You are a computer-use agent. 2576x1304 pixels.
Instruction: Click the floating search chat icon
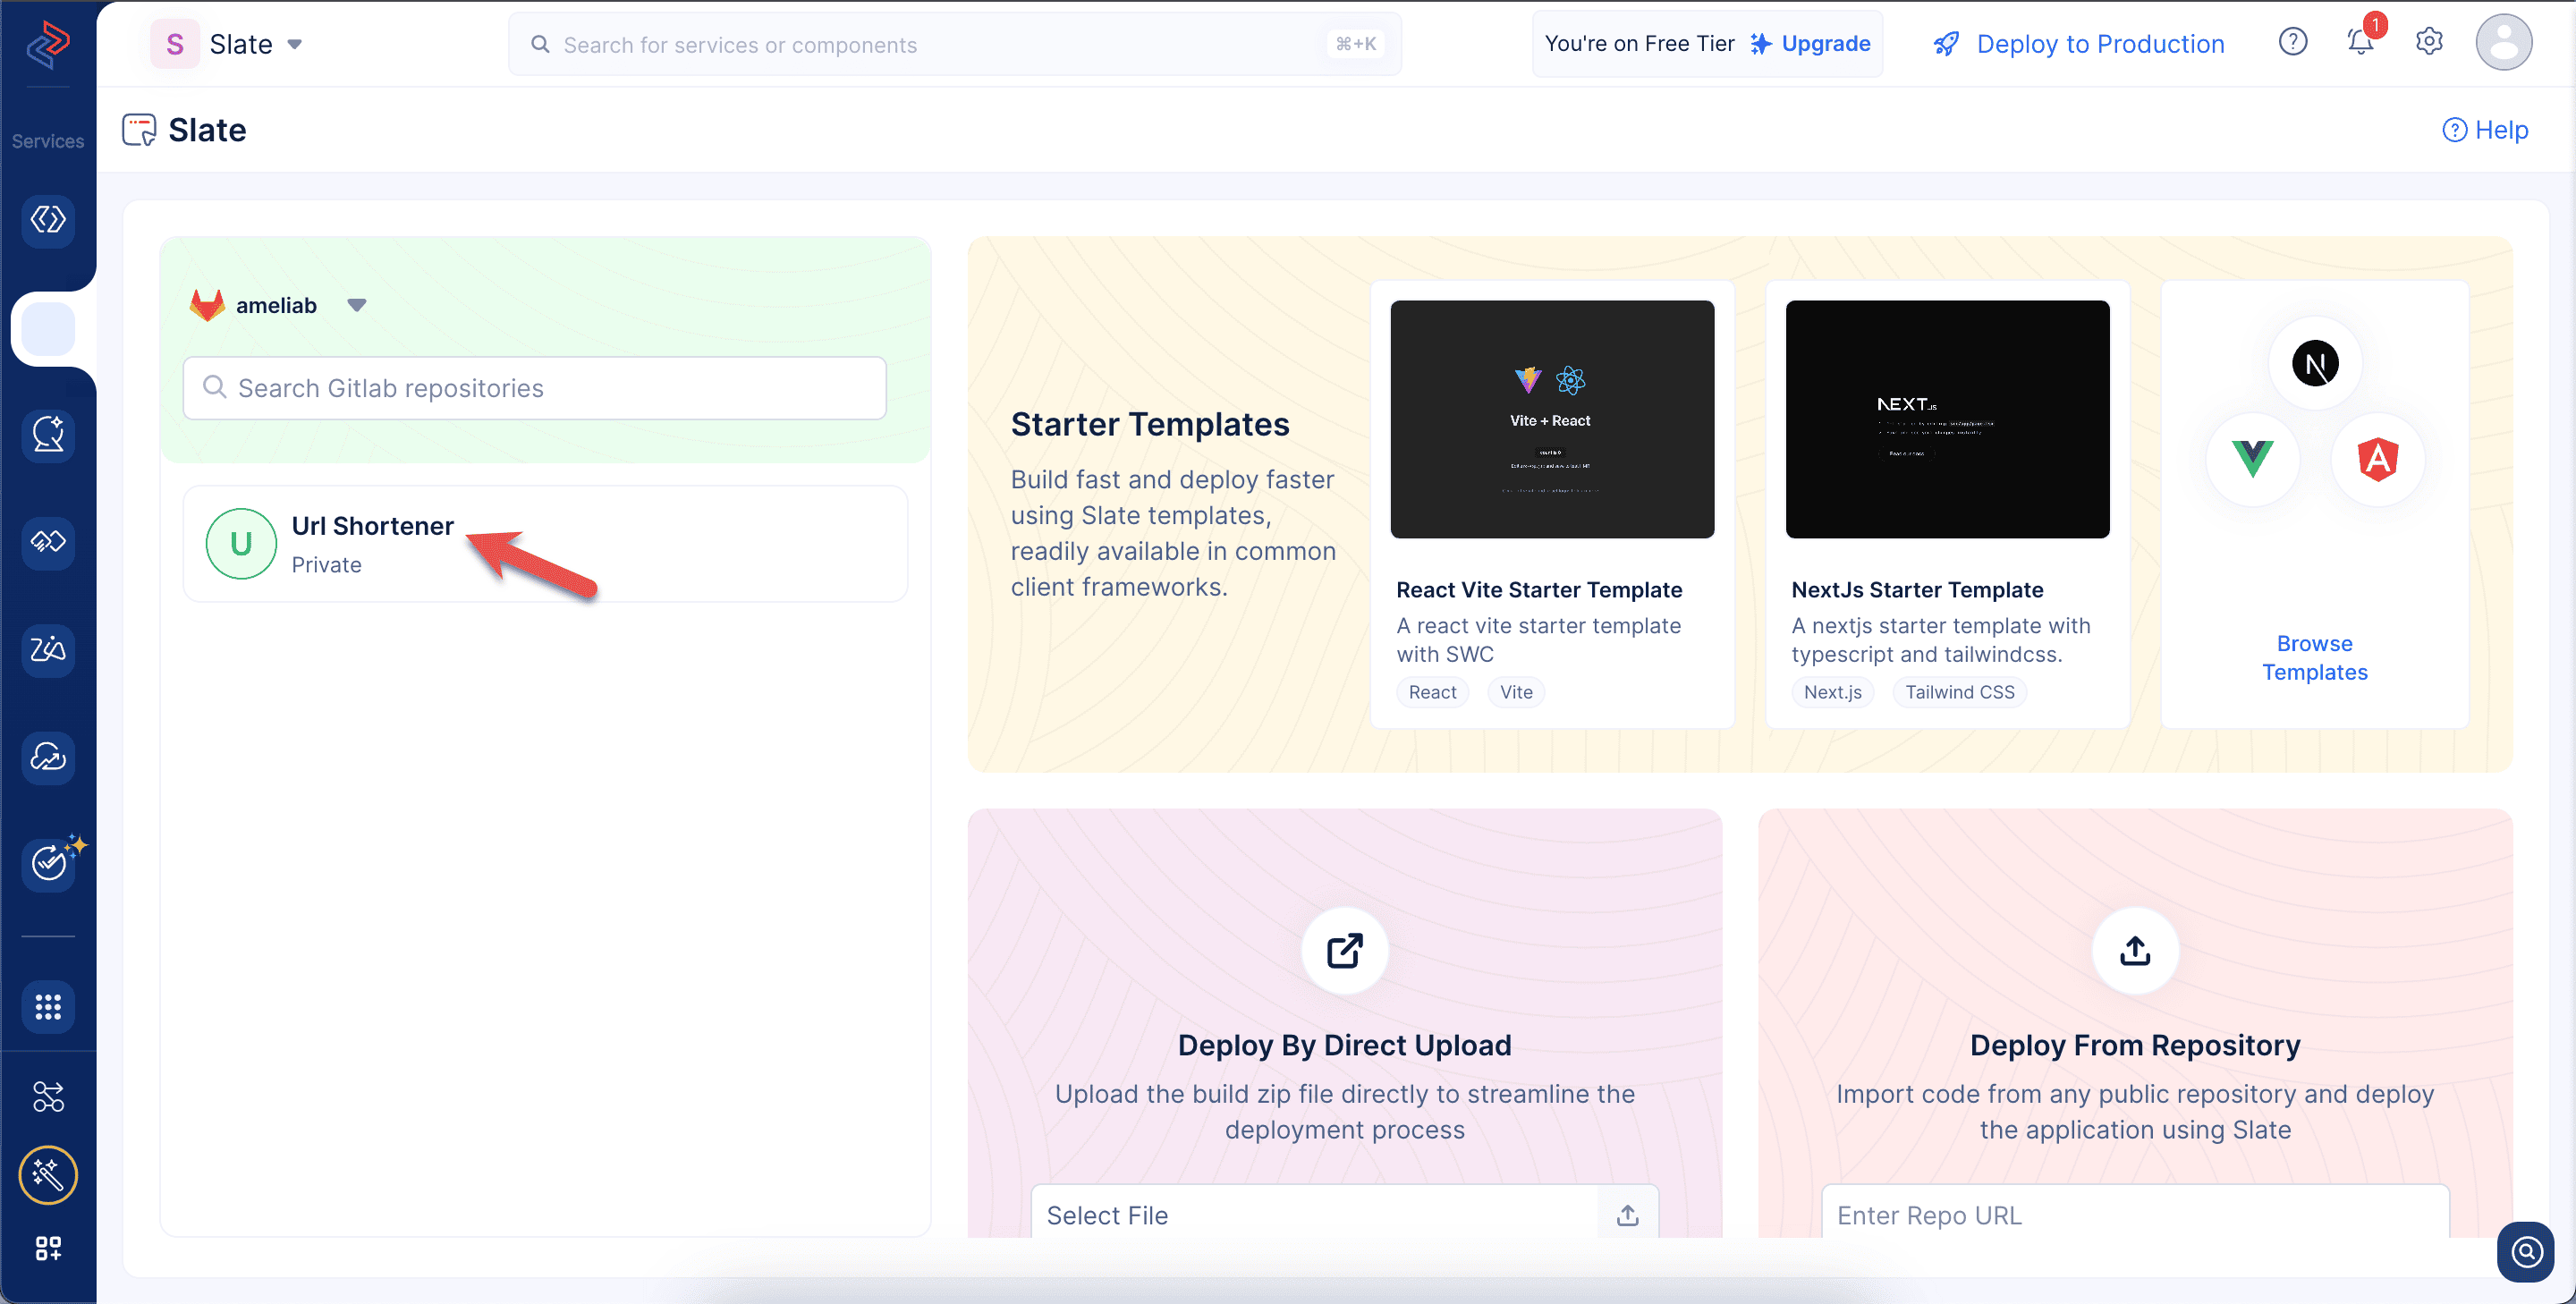point(2526,1252)
